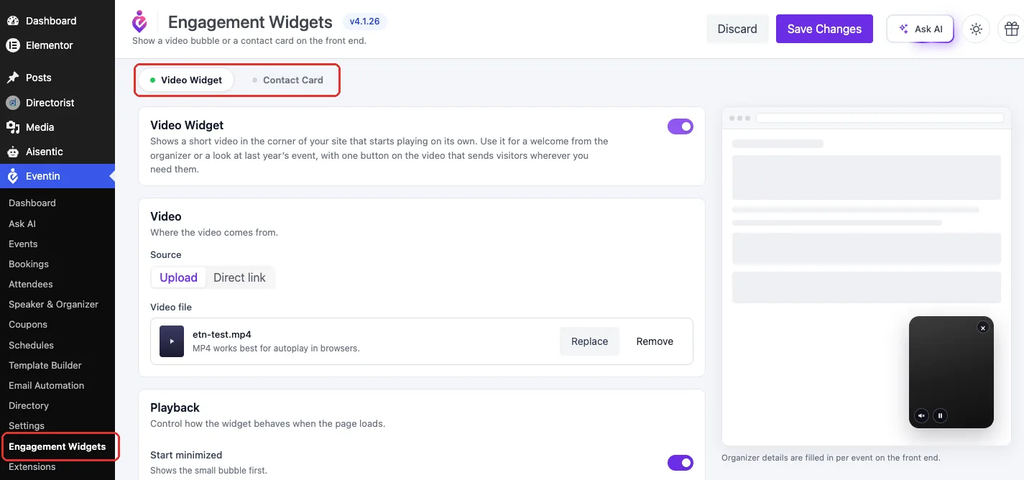Click the Save Changes button

pyautogui.click(x=824, y=29)
